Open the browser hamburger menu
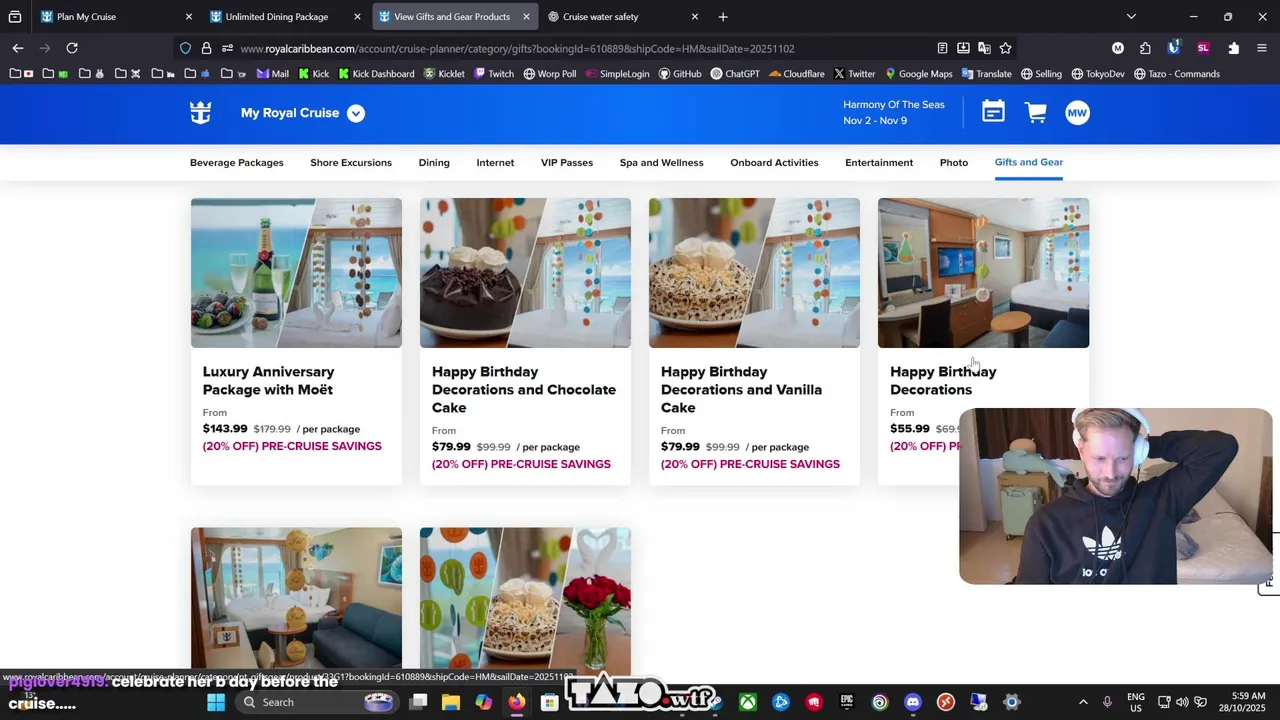Image resolution: width=1280 pixels, height=720 pixels. [1262, 48]
